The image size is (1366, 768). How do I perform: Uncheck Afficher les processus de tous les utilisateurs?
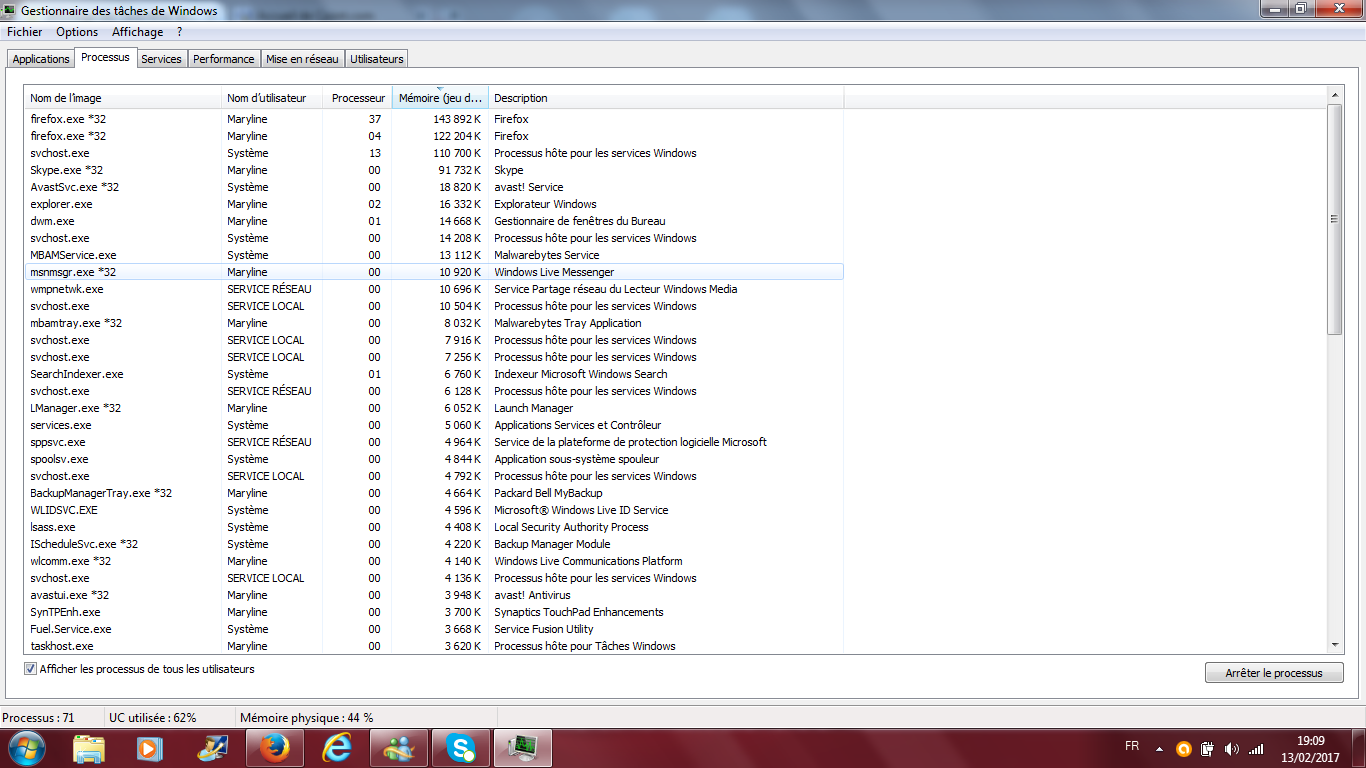31,669
